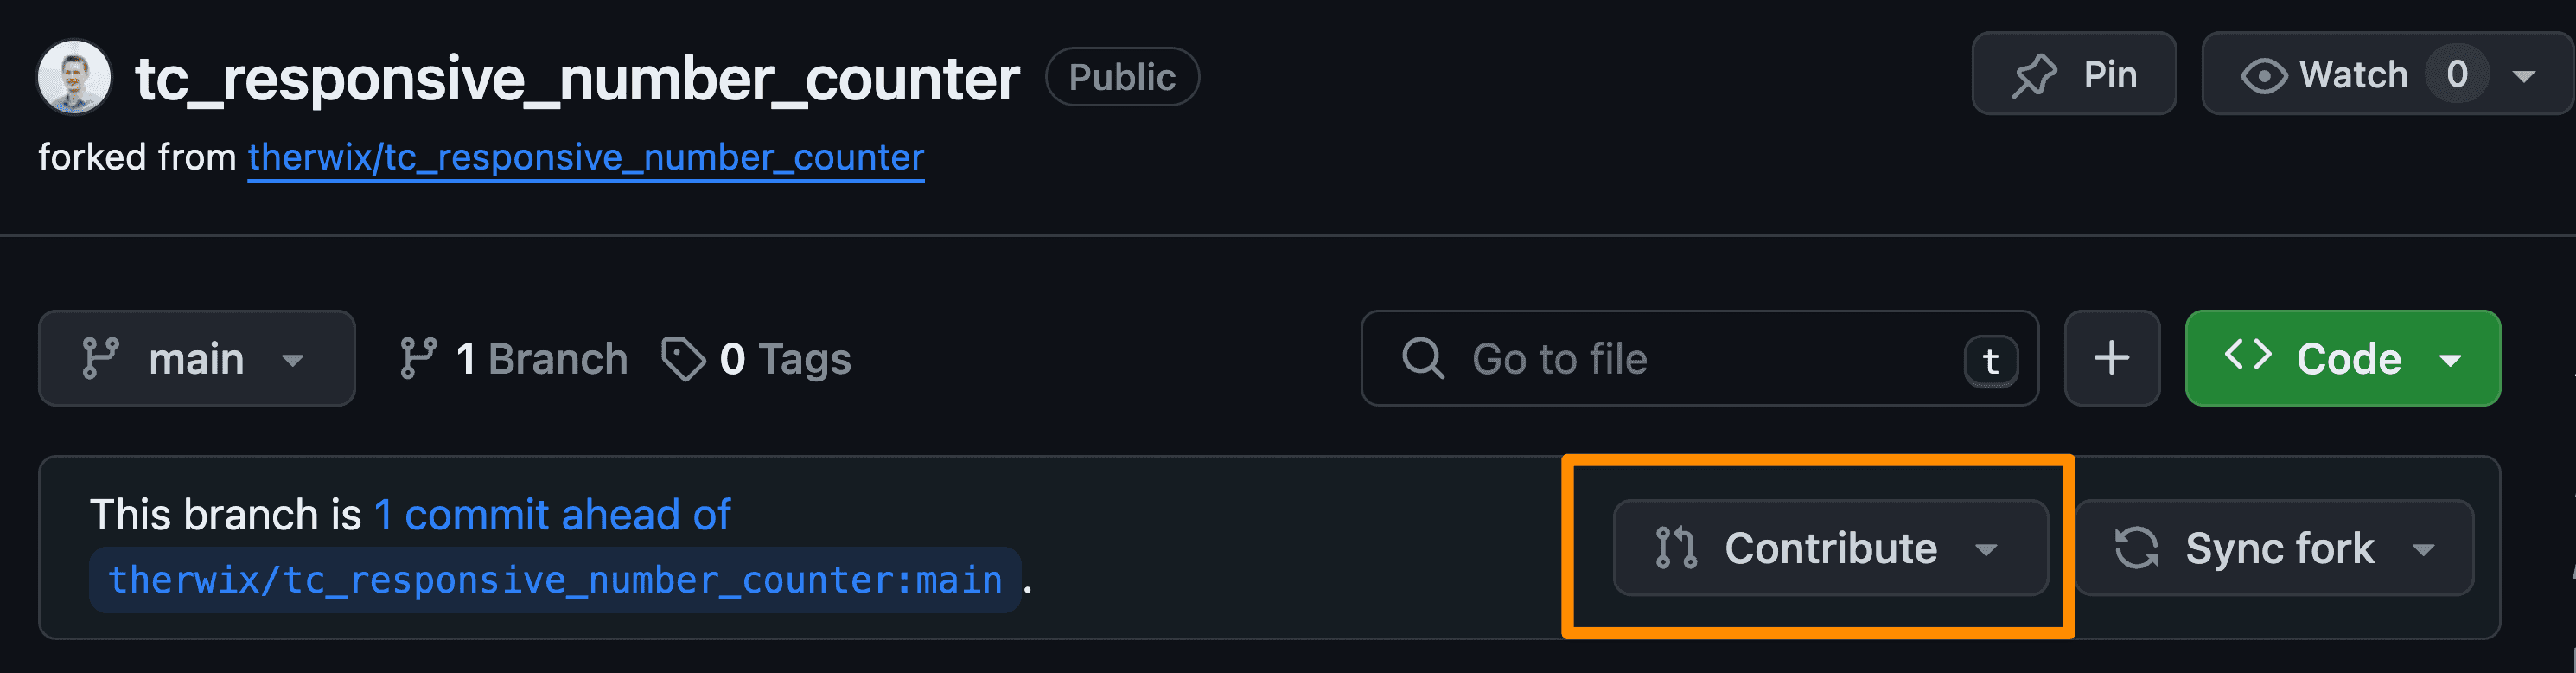Open the tag icon beside 0 Tags
The height and width of the screenshot is (673, 2576).
(x=686, y=358)
